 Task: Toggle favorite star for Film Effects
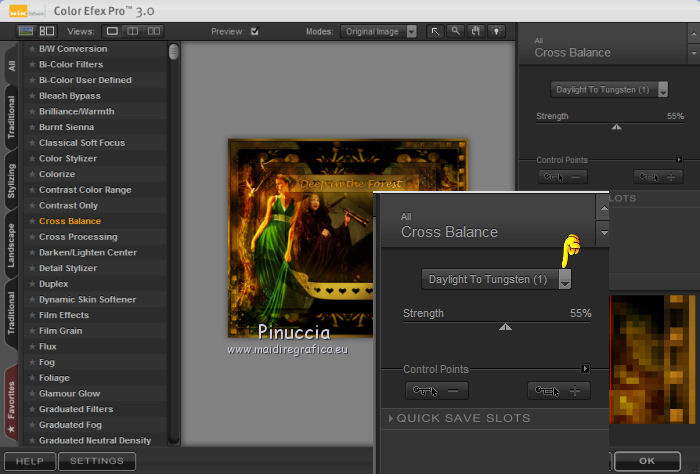click(32, 315)
